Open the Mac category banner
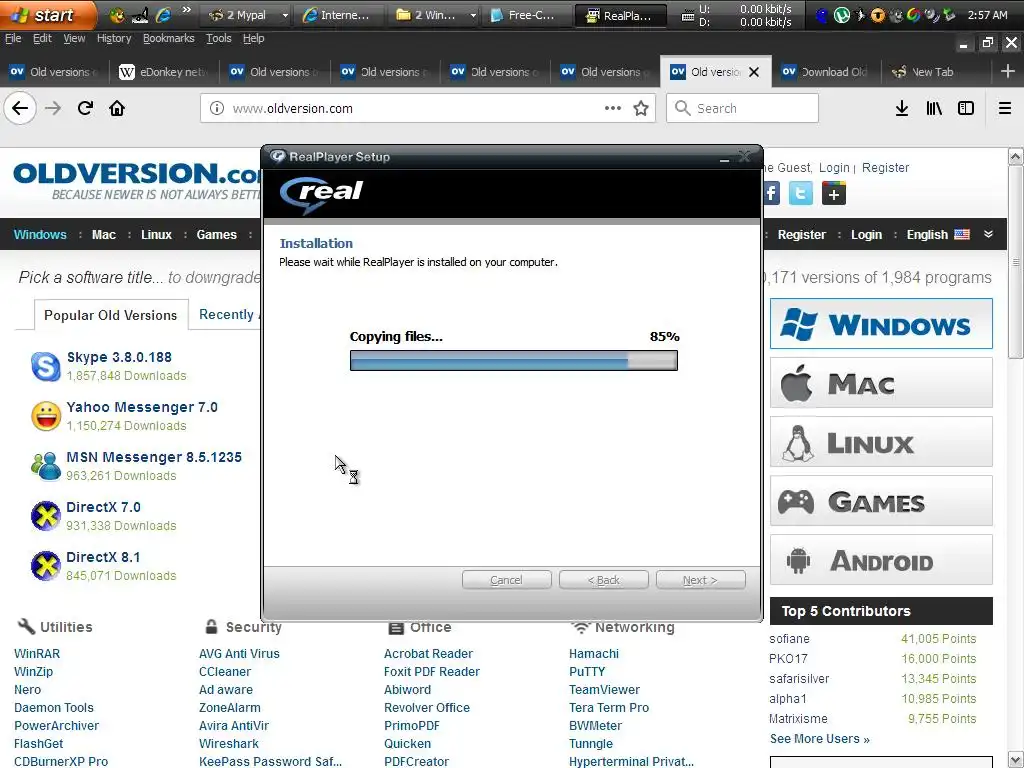Viewport: 1024px width, 768px height. pyautogui.click(x=881, y=383)
